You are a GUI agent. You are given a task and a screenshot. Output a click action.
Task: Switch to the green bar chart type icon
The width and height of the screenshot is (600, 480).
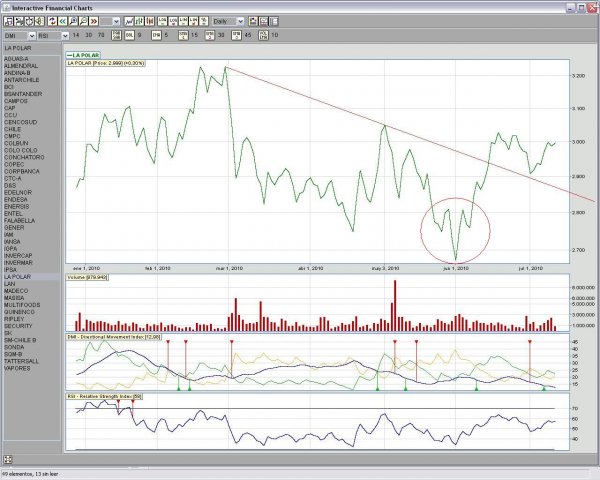(x=139, y=21)
